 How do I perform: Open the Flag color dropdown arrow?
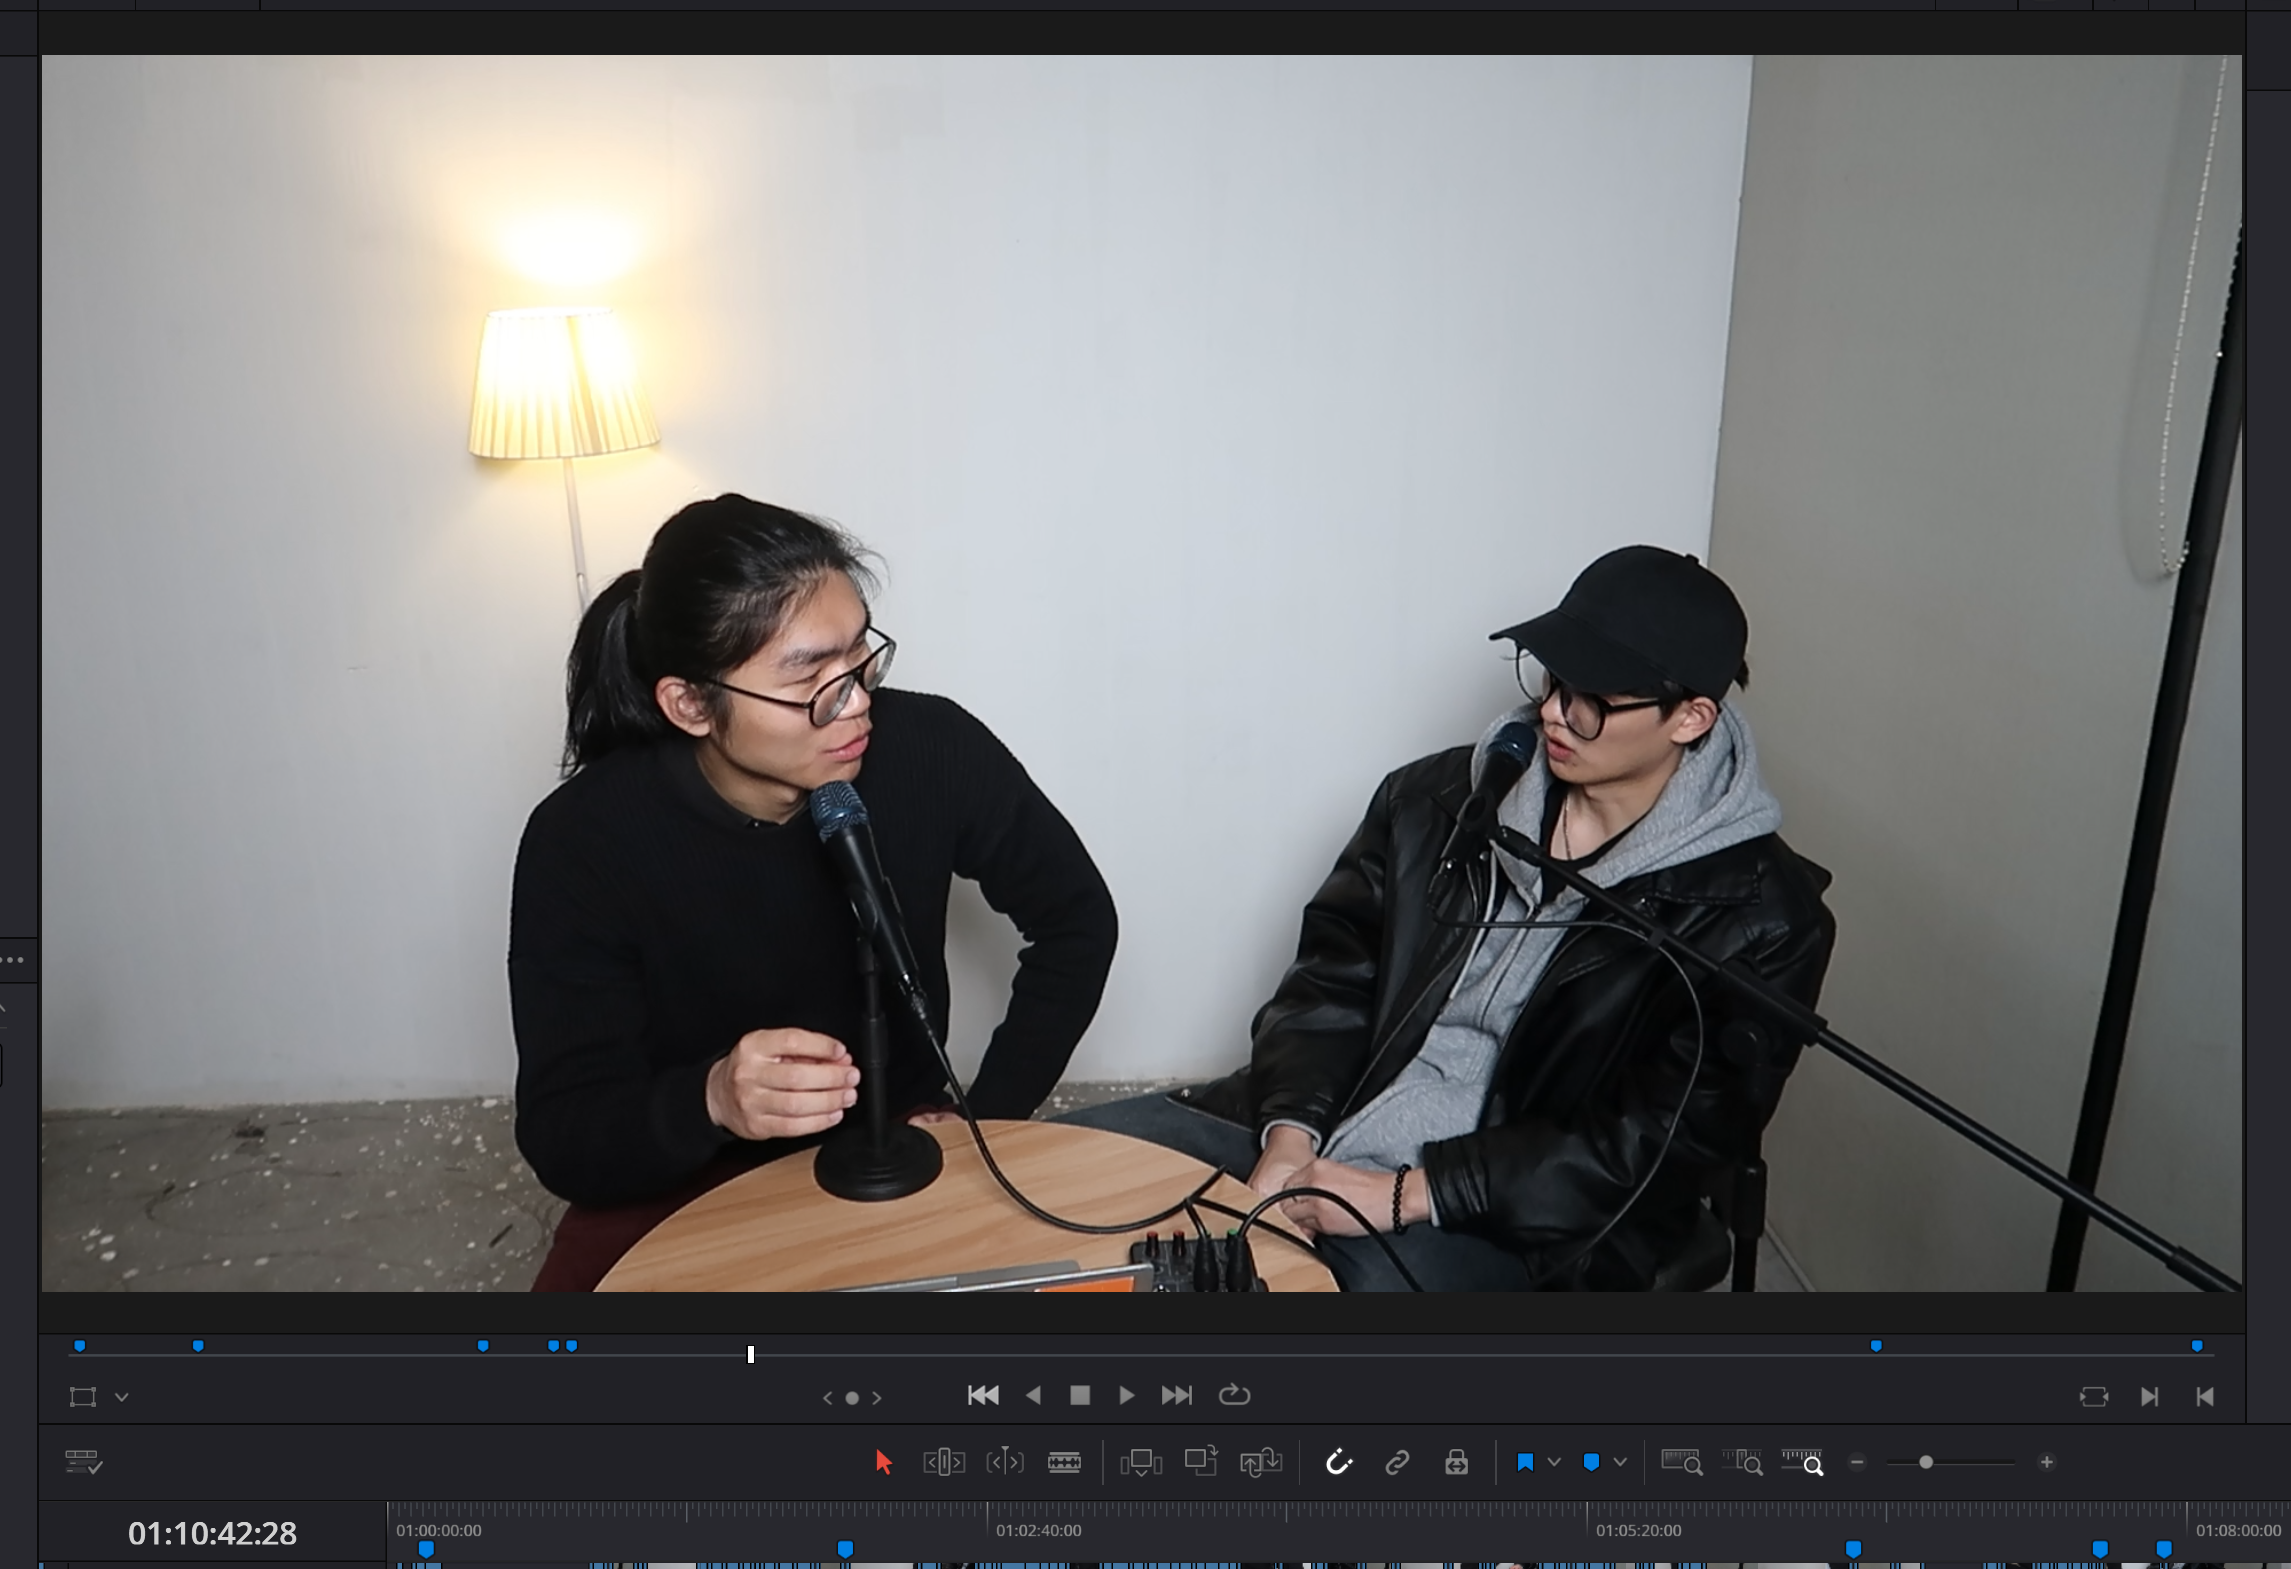1554,1462
